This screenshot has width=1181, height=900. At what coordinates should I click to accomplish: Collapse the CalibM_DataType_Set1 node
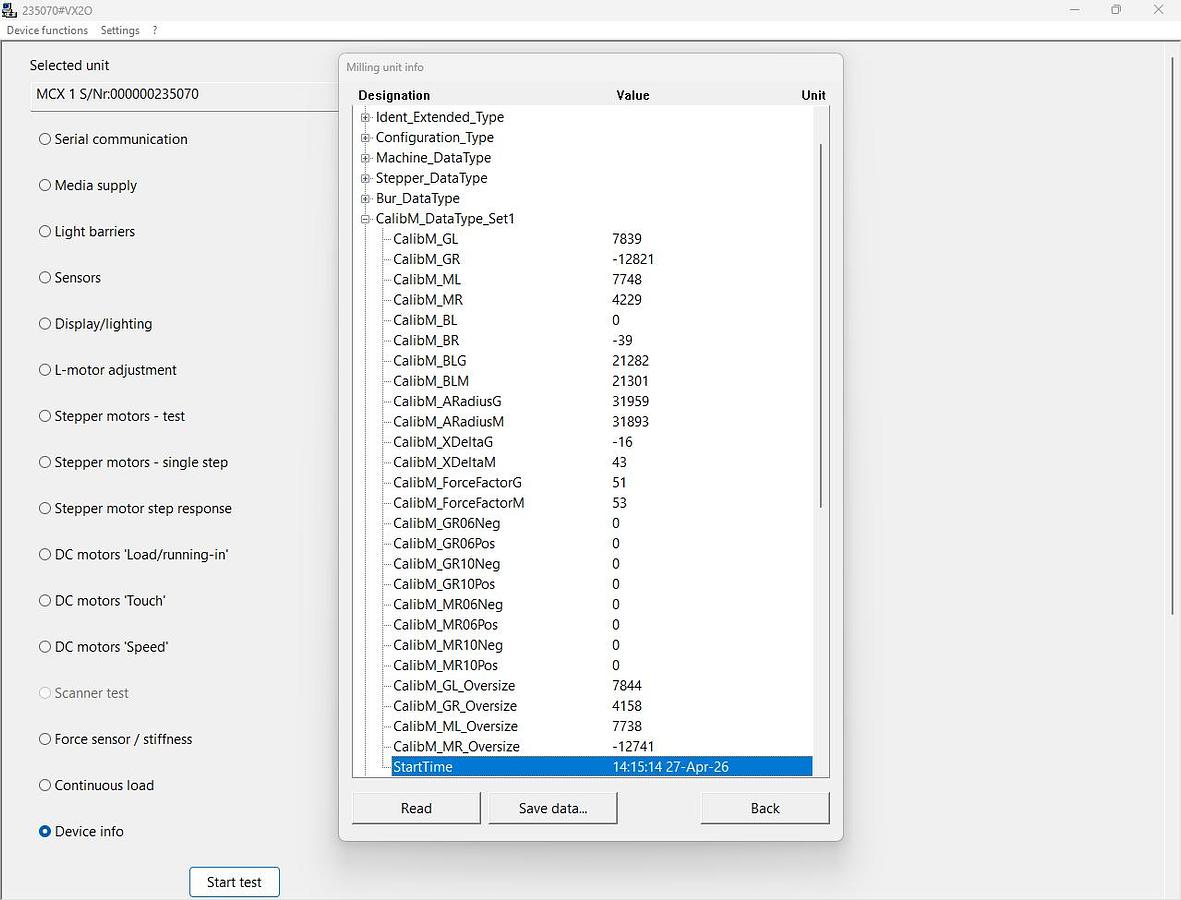tap(366, 219)
